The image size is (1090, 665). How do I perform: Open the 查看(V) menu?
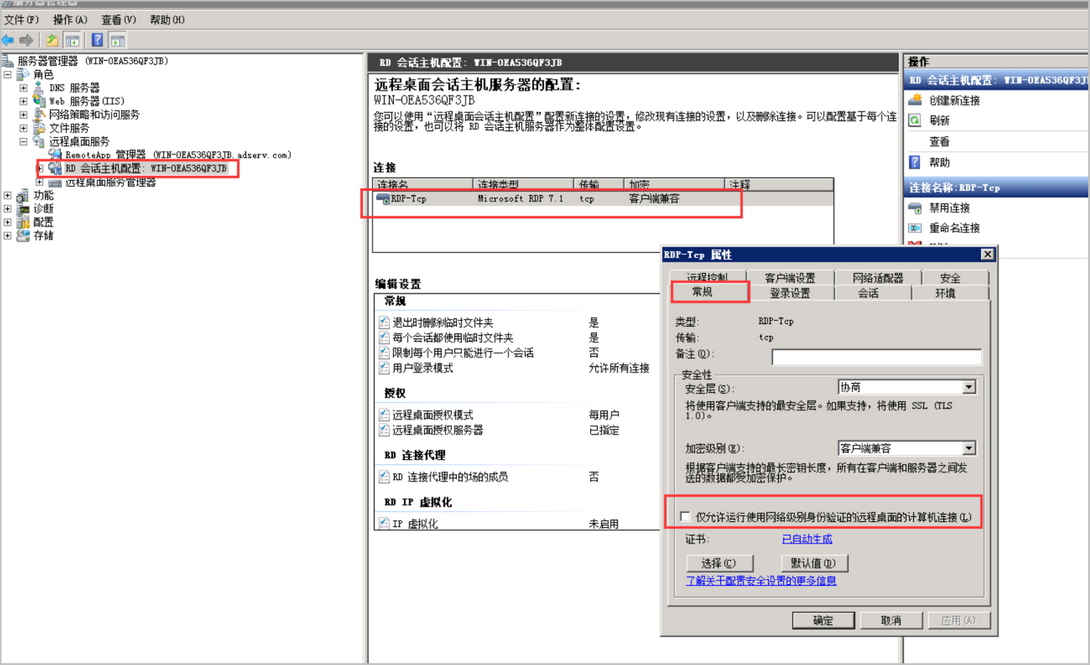[x=119, y=19]
